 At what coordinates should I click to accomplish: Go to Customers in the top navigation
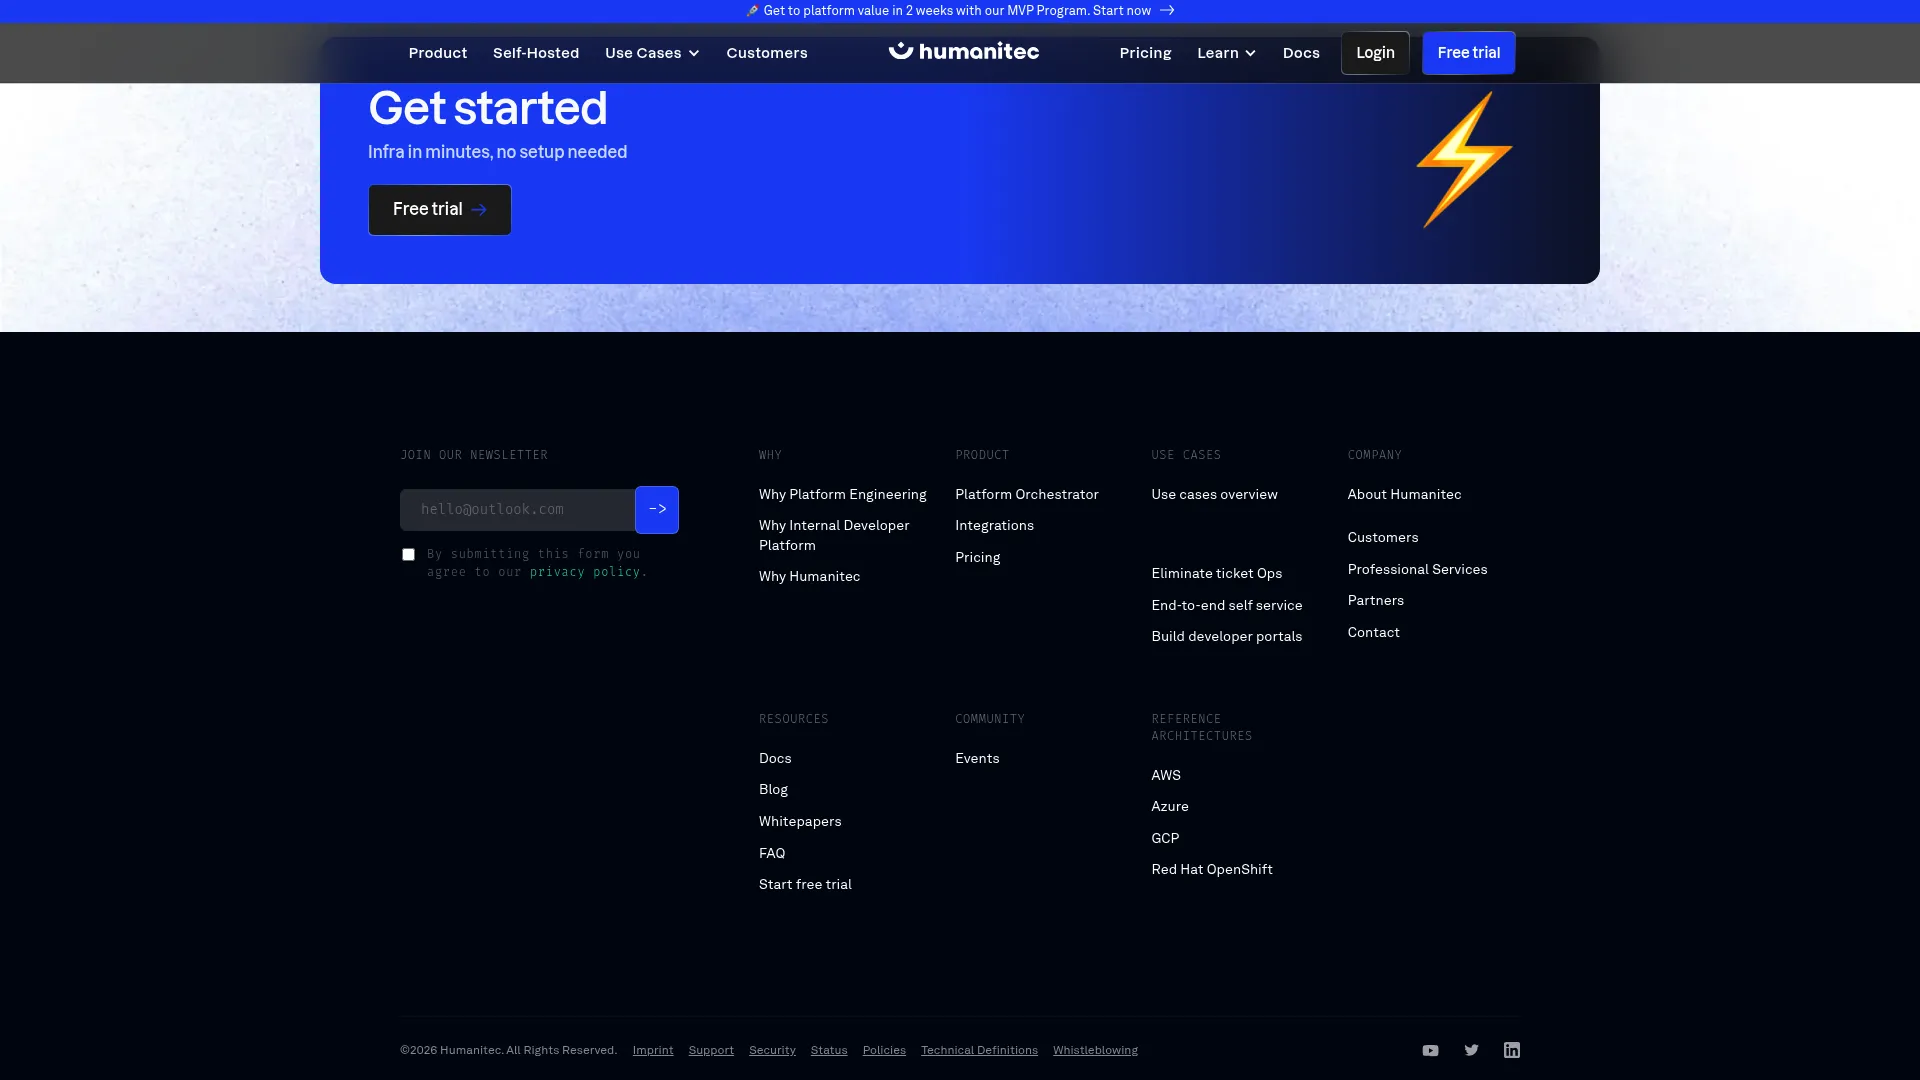pyautogui.click(x=767, y=53)
